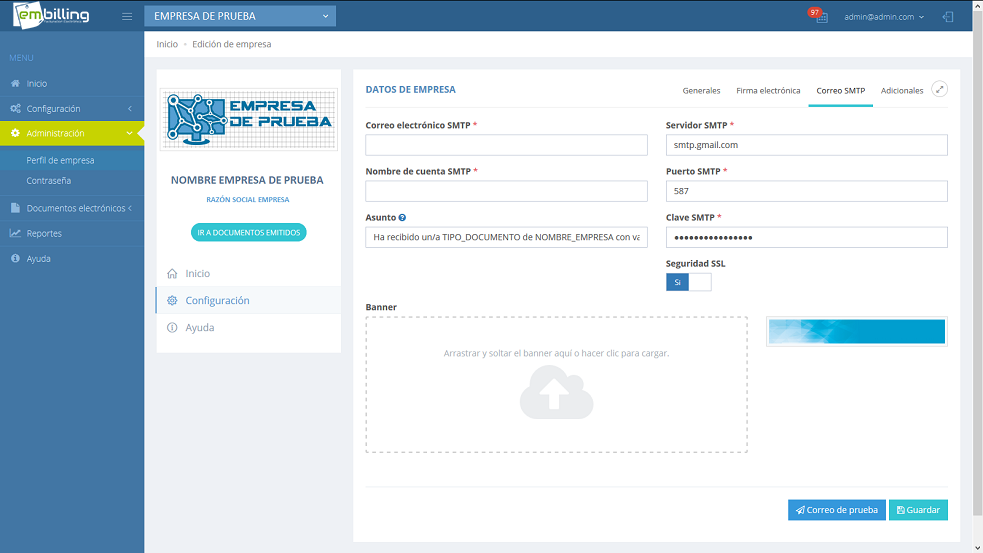
Task: Expand the Documentos electrónicos sidebar chevron
Action: (x=130, y=208)
